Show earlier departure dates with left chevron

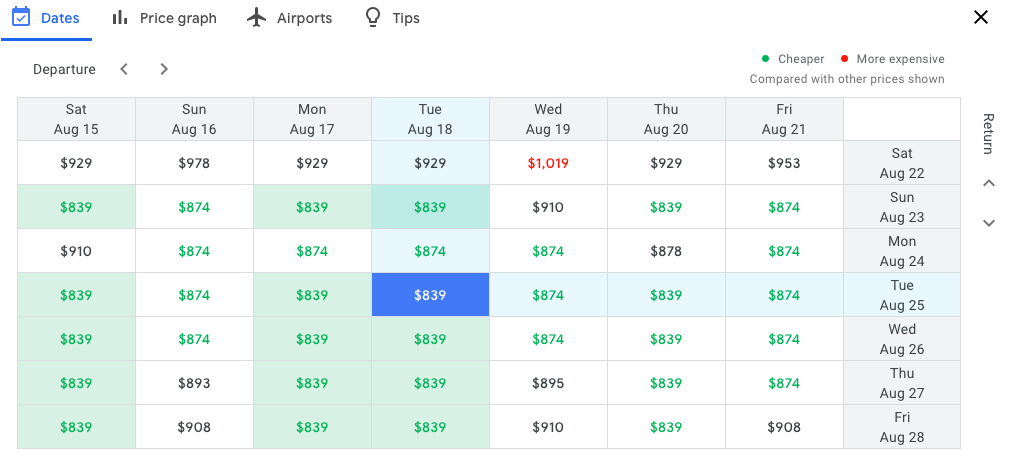click(x=124, y=69)
